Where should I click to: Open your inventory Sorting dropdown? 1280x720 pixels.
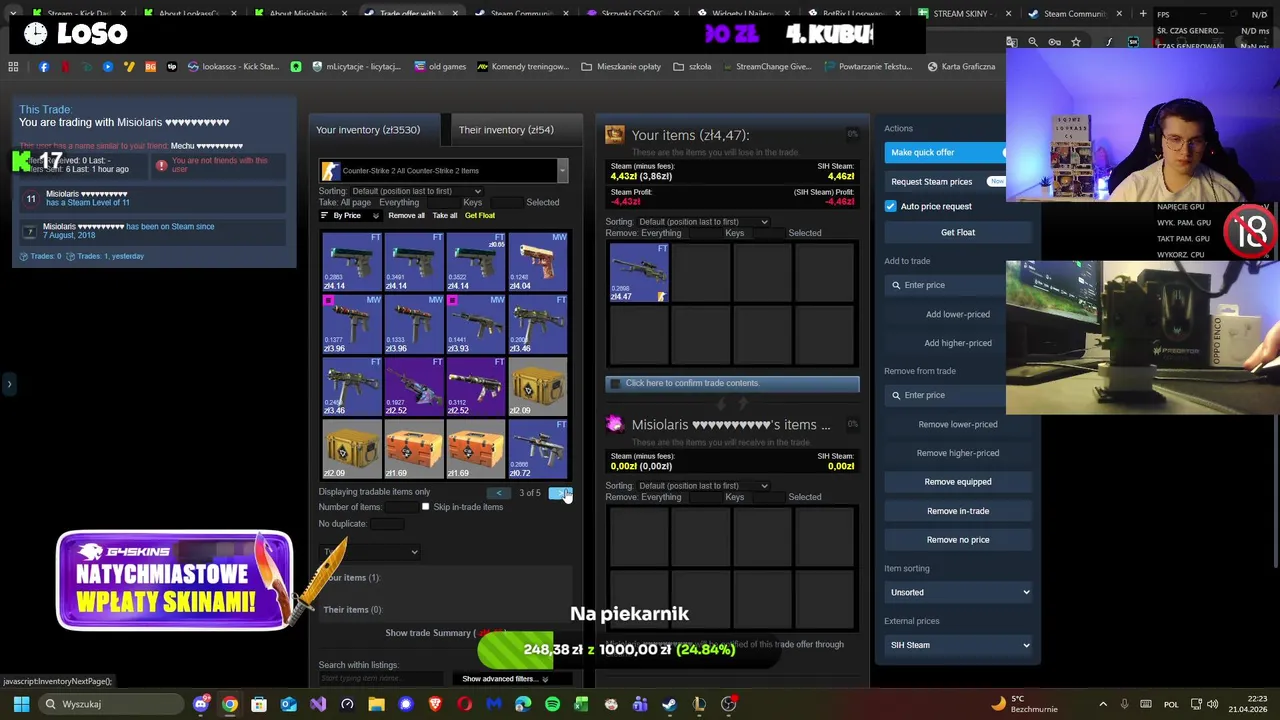417,191
